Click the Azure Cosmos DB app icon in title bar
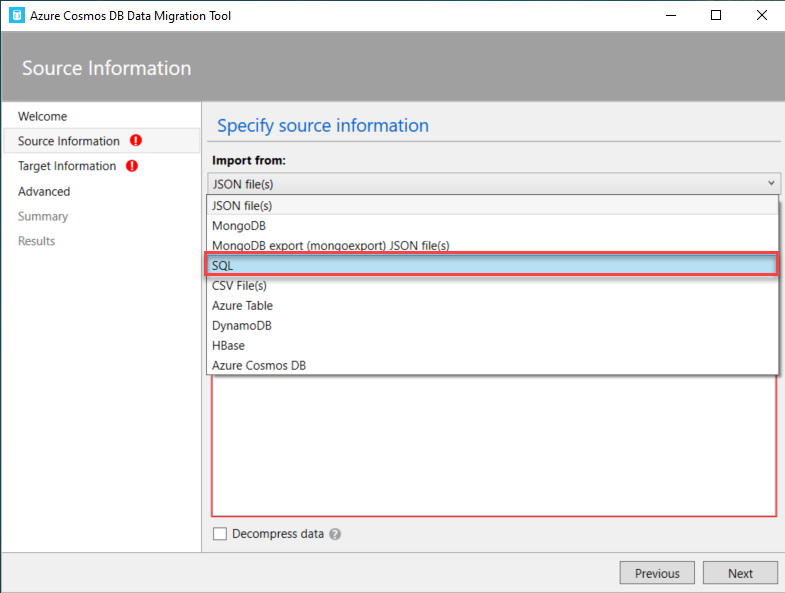 17,16
